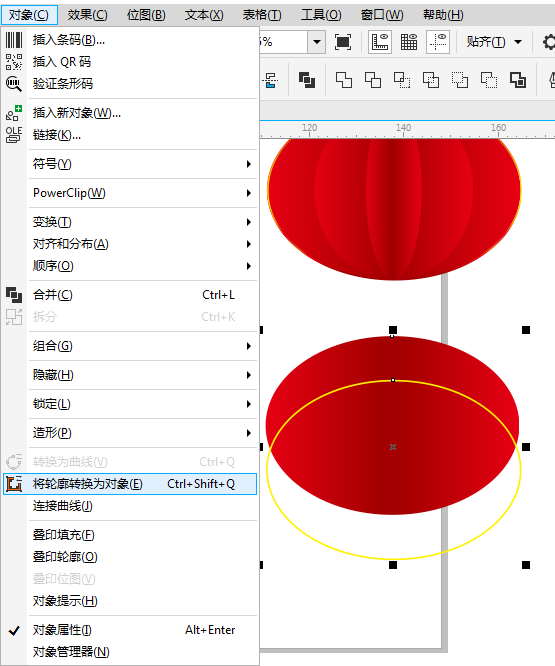555x666 pixels.
Task: Toggle the Show rulers button
Action: point(380,42)
